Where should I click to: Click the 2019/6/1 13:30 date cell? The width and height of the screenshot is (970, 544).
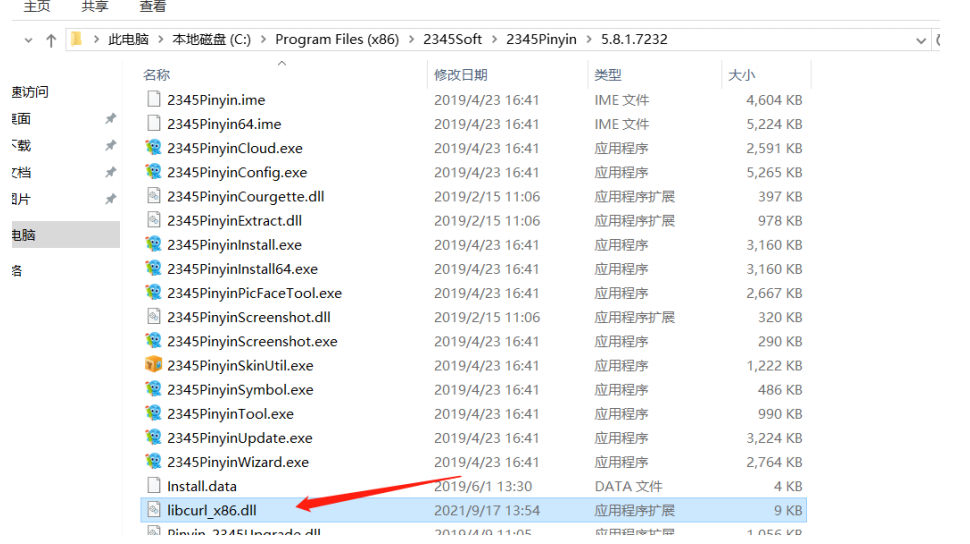pyautogui.click(x=483, y=486)
